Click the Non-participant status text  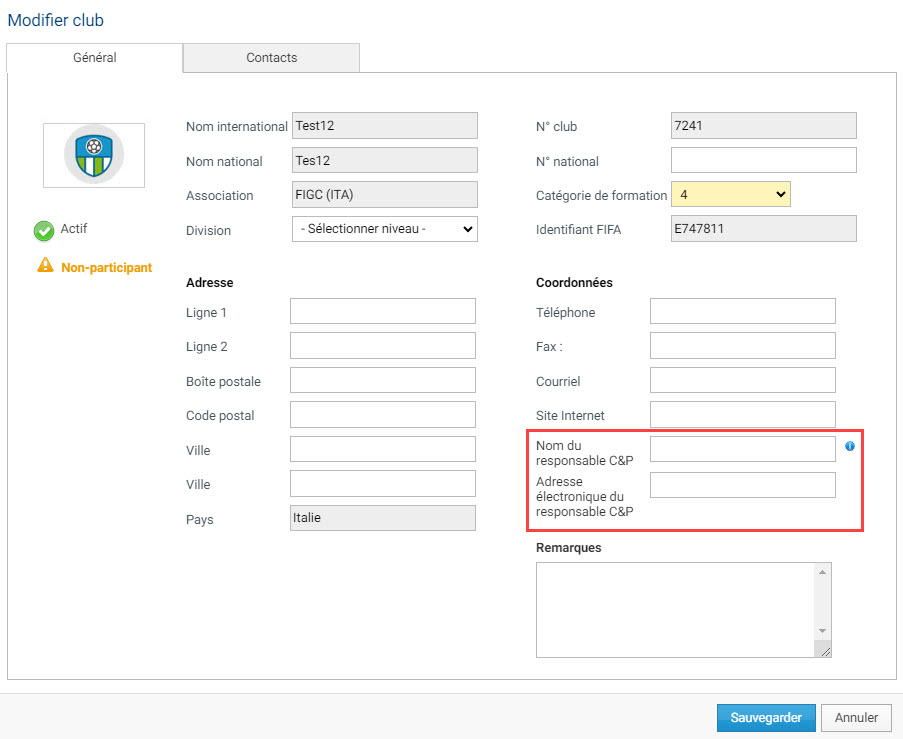[107, 267]
